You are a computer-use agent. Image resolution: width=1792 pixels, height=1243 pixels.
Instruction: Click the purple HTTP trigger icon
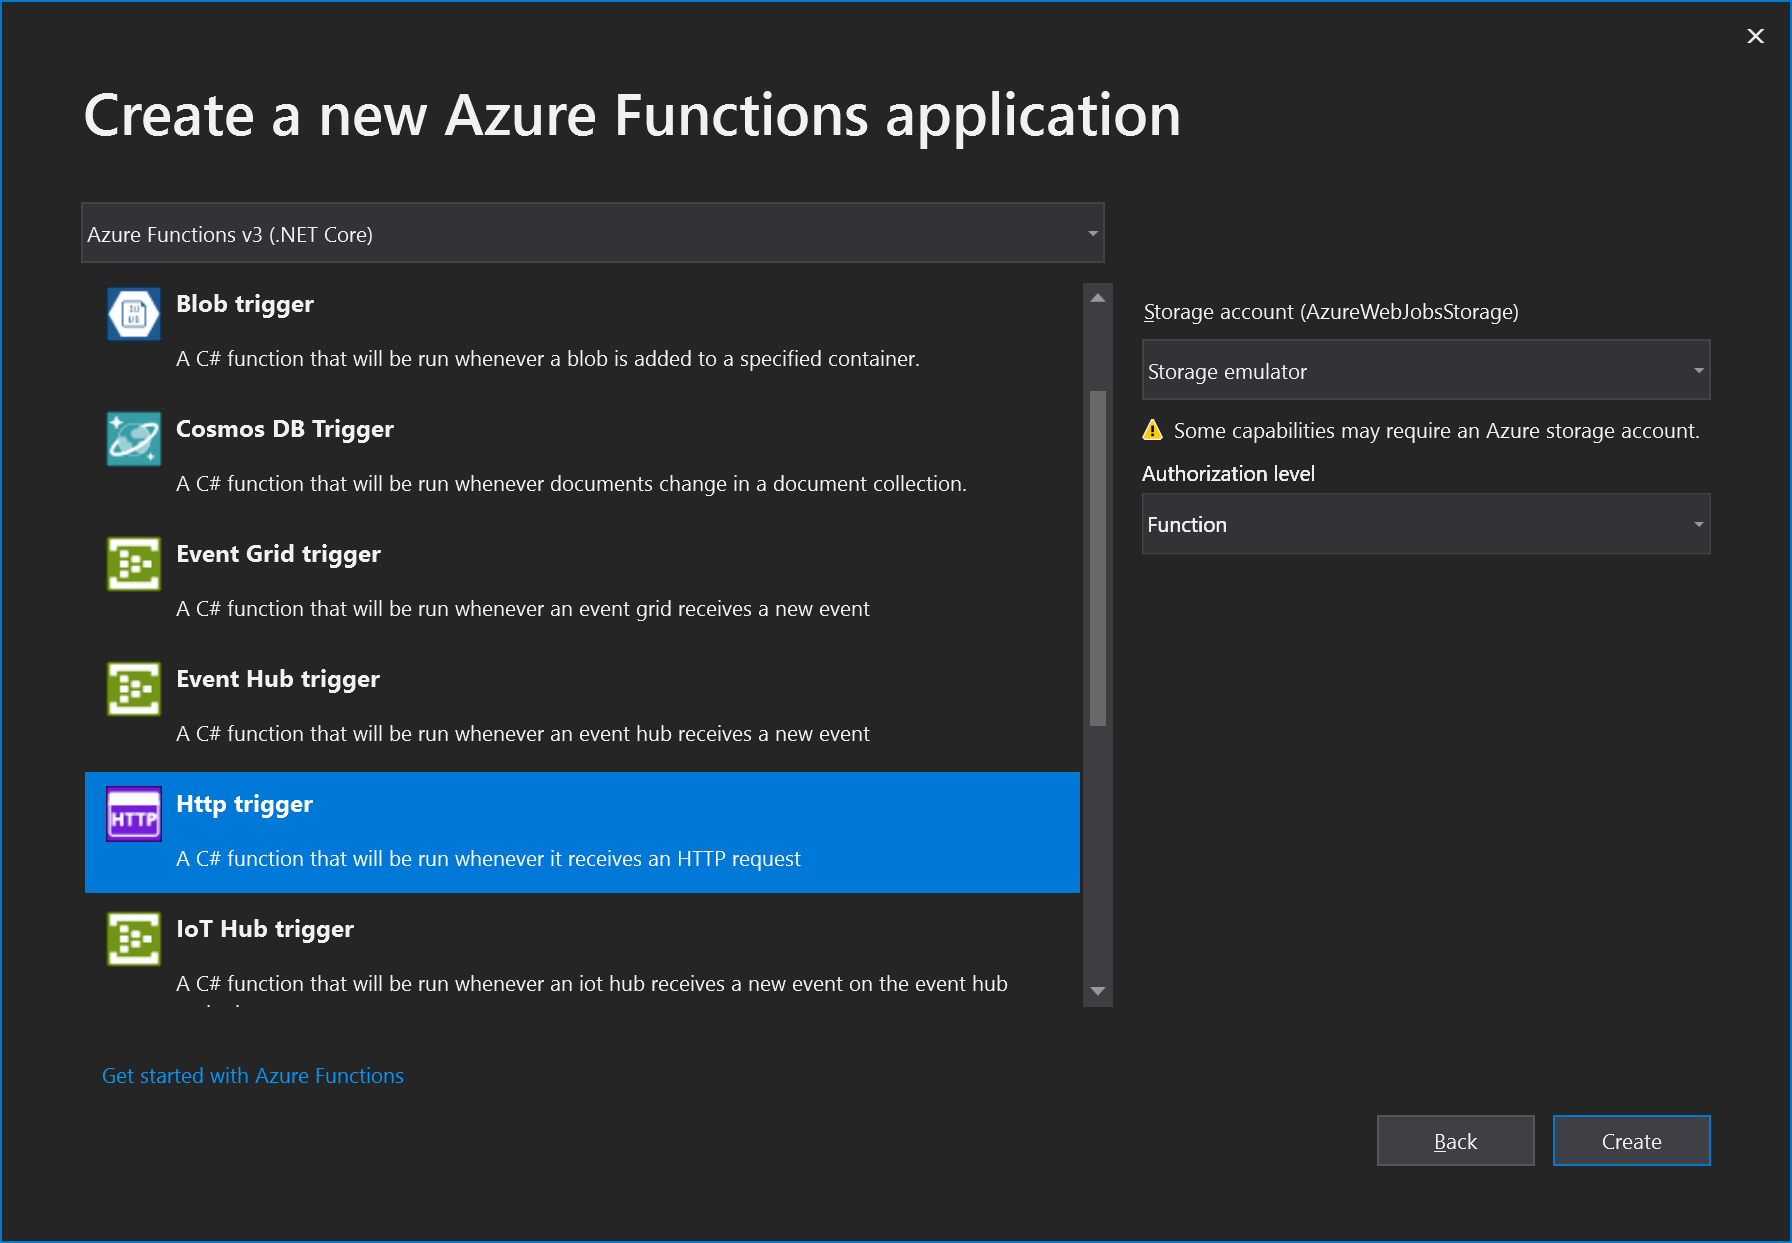coord(134,814)
